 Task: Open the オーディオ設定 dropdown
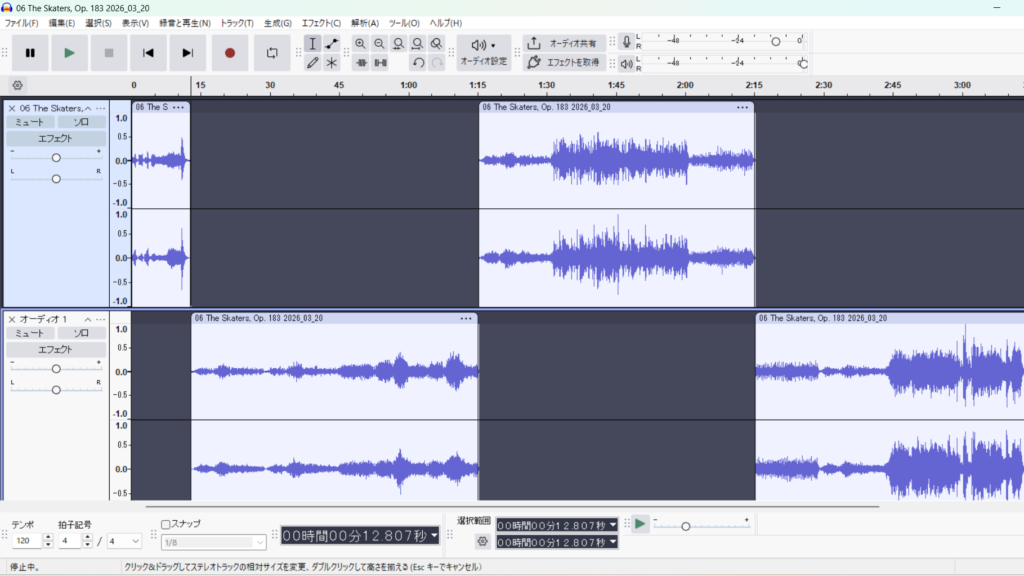[483, 53]
